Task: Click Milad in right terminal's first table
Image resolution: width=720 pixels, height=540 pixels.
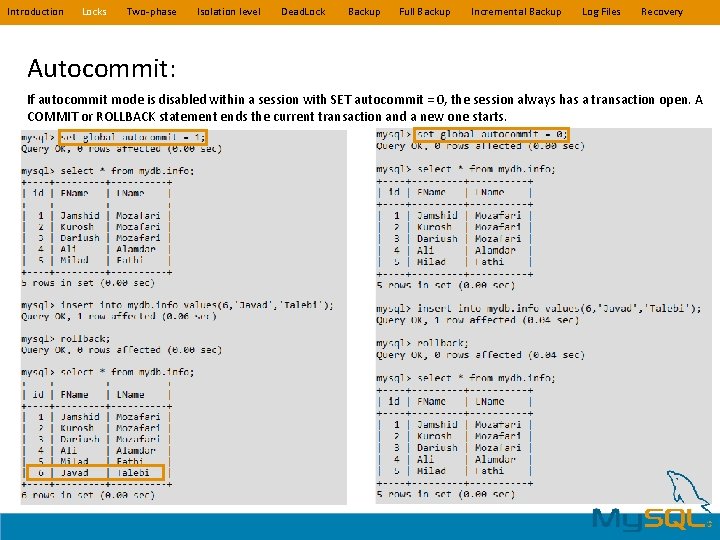Action: click(x=431, y=262)
